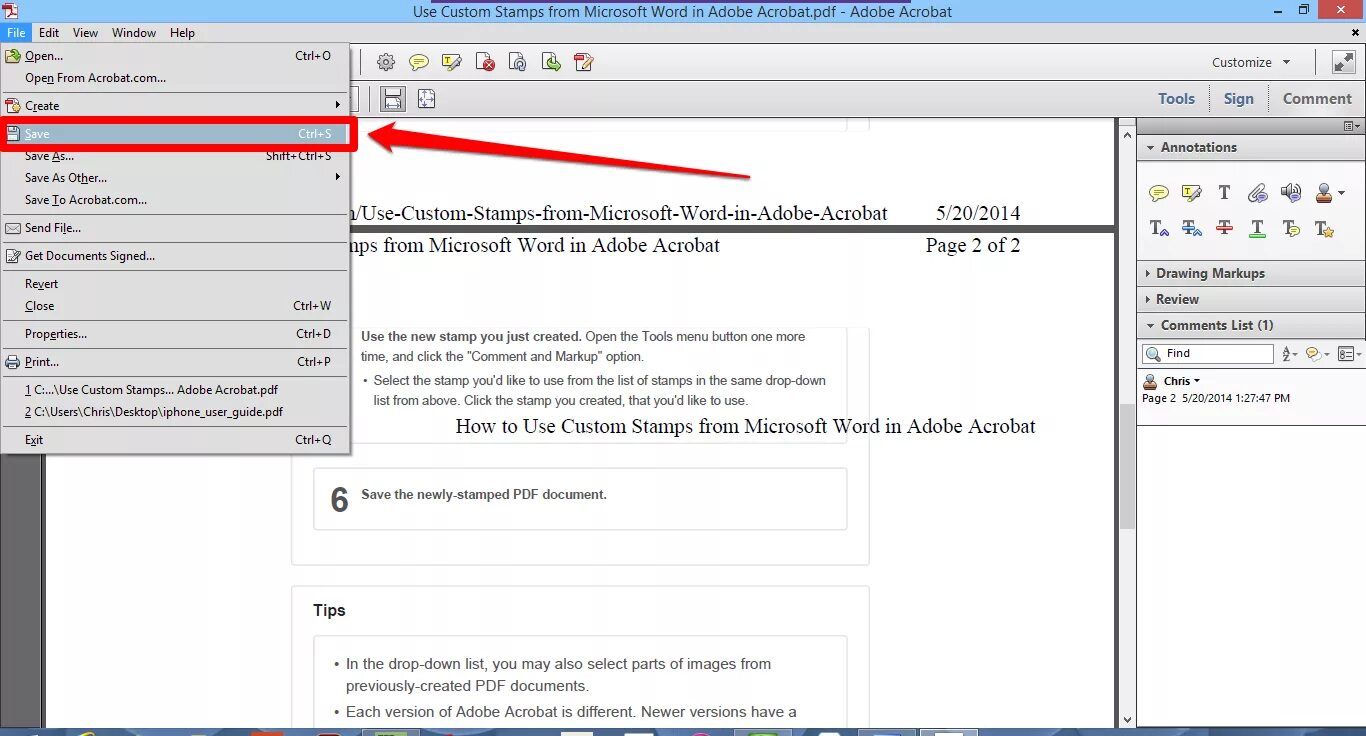Click the Find comments search field
Image resolution: width=1366 pixels, height=736 pixels.
(x=1208, y=354)
